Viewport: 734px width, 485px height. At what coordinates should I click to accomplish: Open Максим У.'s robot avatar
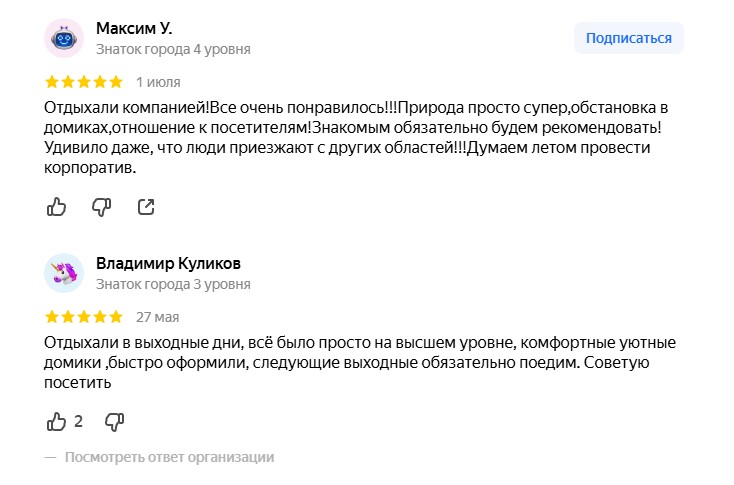tap(64, 38)
